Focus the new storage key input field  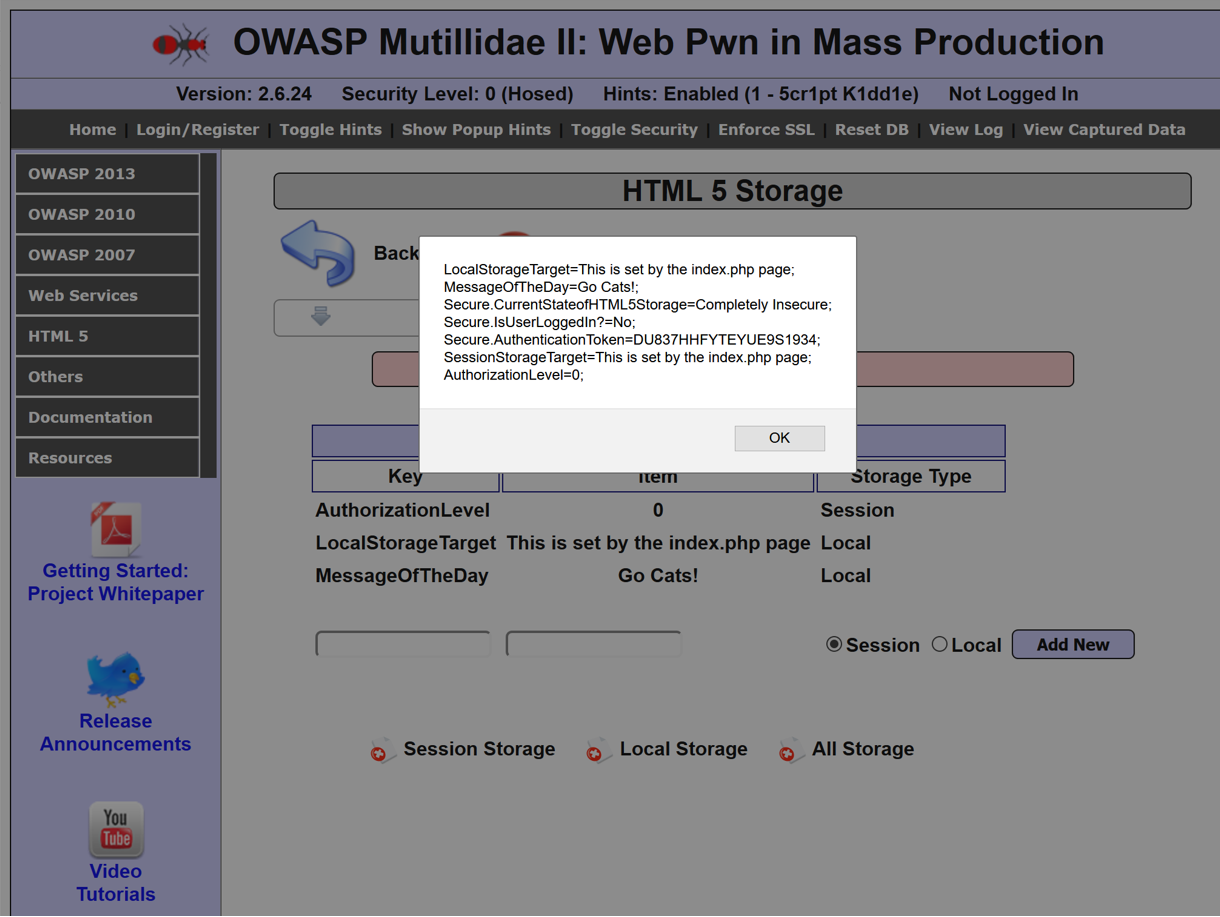pyautogui.click(x=403, y=644)
